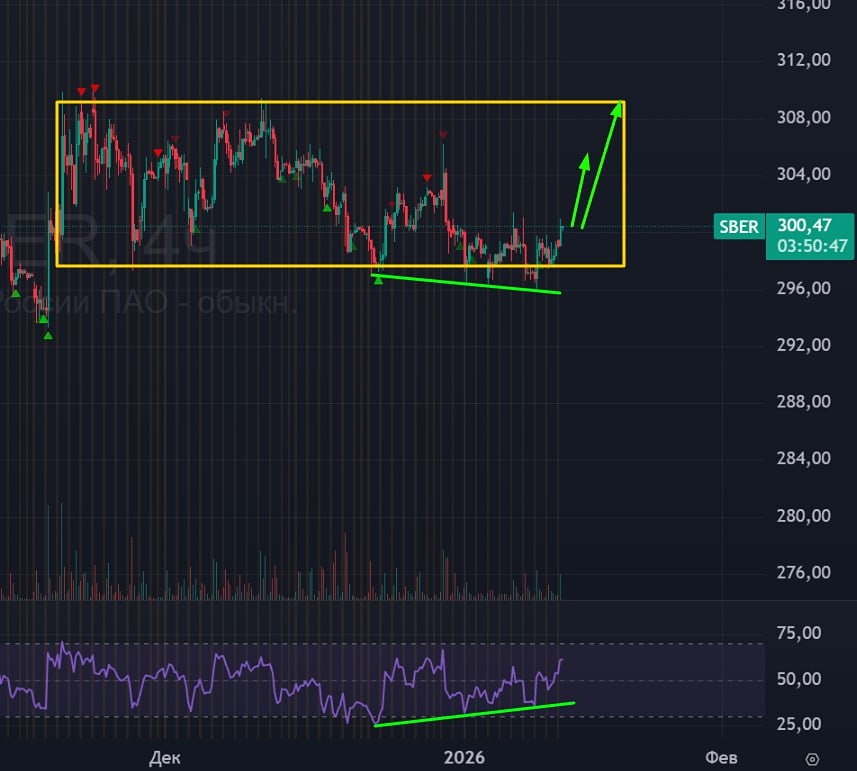Click the lowest green triangle marker under the November low

(x=48, y=336)
